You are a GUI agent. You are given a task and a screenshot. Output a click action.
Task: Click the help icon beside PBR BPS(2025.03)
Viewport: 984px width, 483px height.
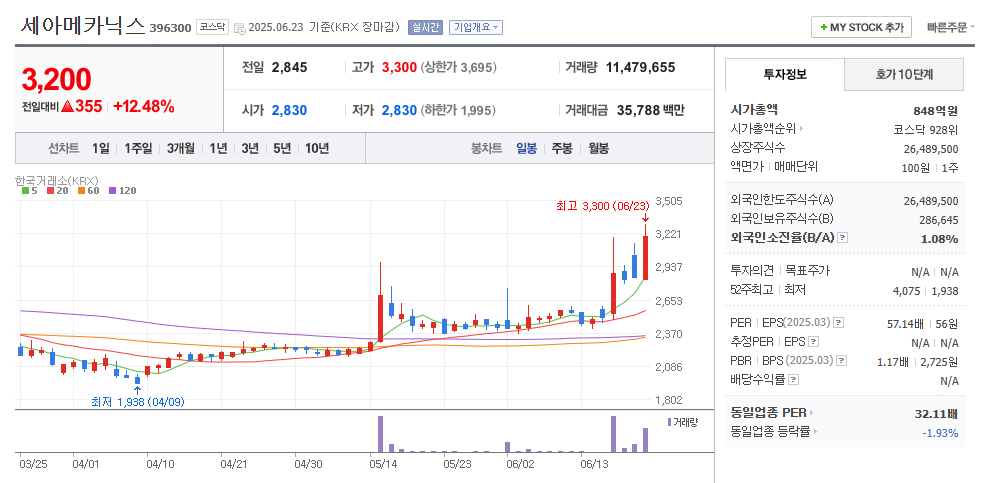[842, 361]
